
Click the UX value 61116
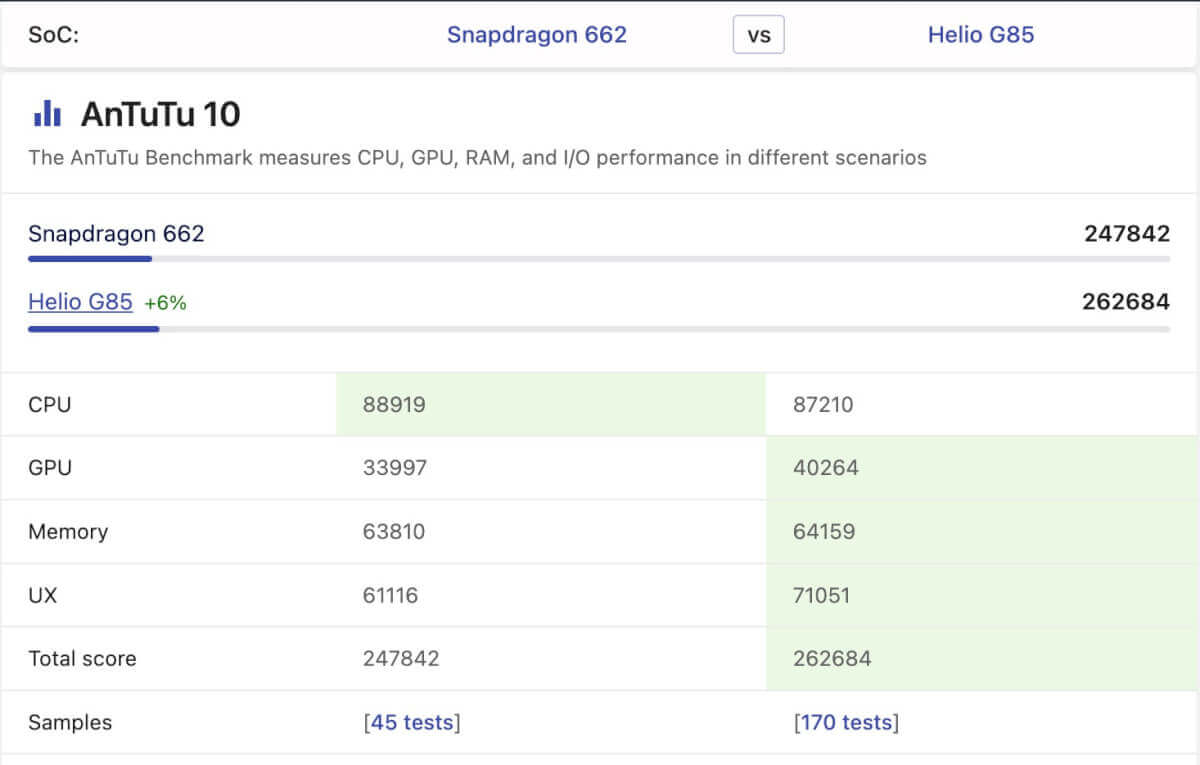click(x=391, y=596)
